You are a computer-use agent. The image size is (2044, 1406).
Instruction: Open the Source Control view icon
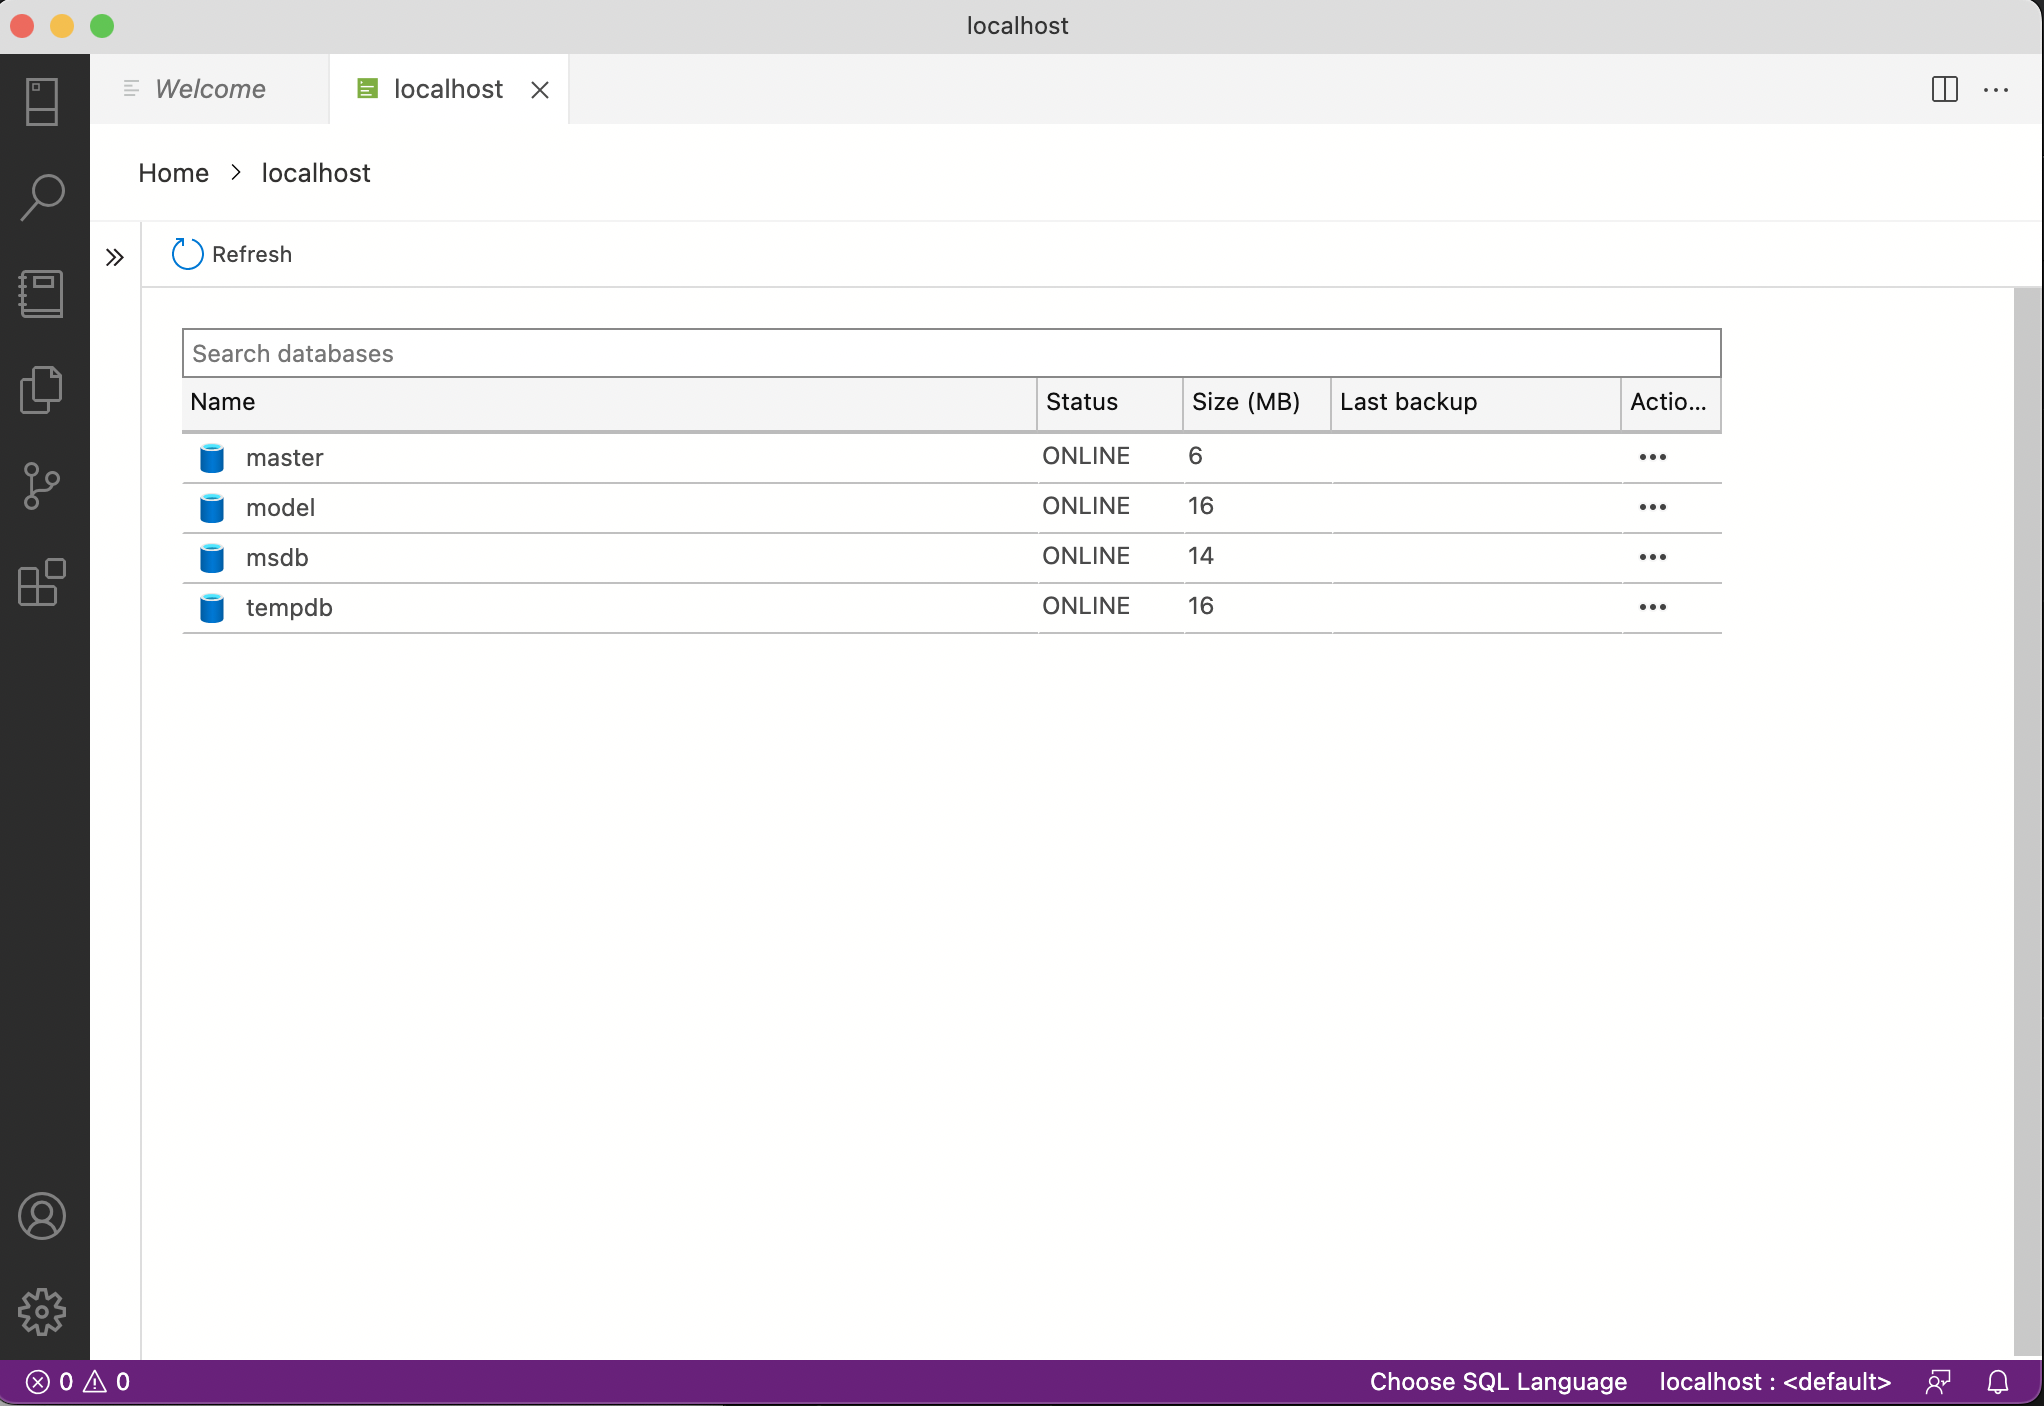point(42,486)
